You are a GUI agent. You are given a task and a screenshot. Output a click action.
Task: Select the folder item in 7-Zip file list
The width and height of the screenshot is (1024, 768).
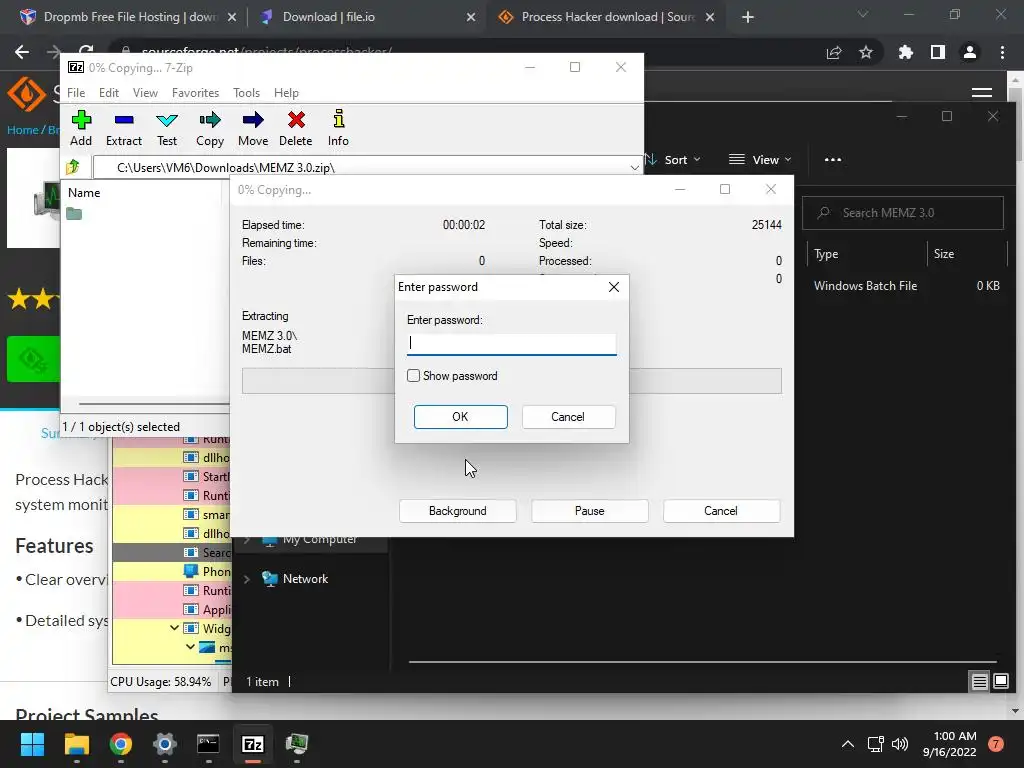(x=74, y=214)
